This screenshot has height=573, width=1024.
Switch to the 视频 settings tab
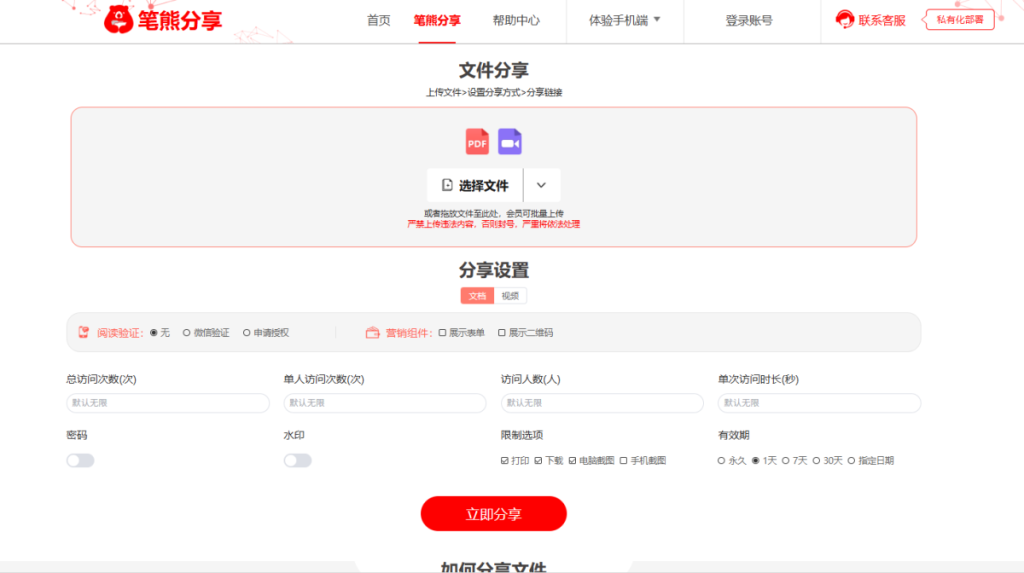(510, 296)
